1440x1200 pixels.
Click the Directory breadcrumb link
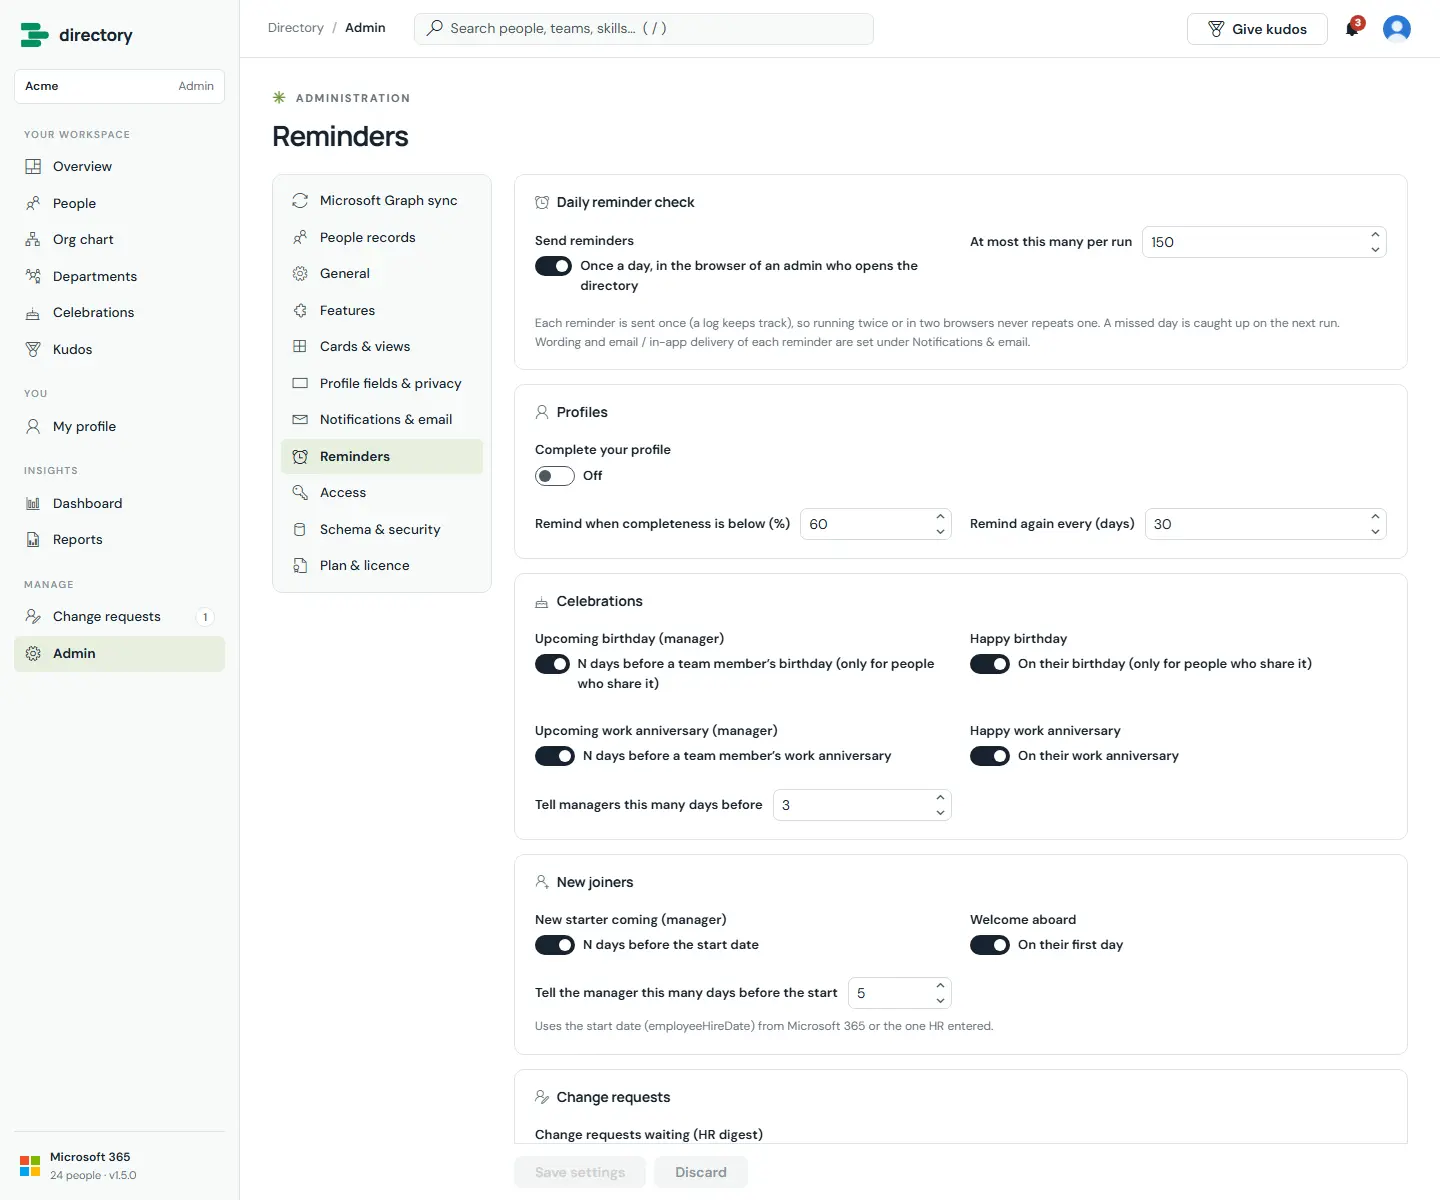pos(296,28)
